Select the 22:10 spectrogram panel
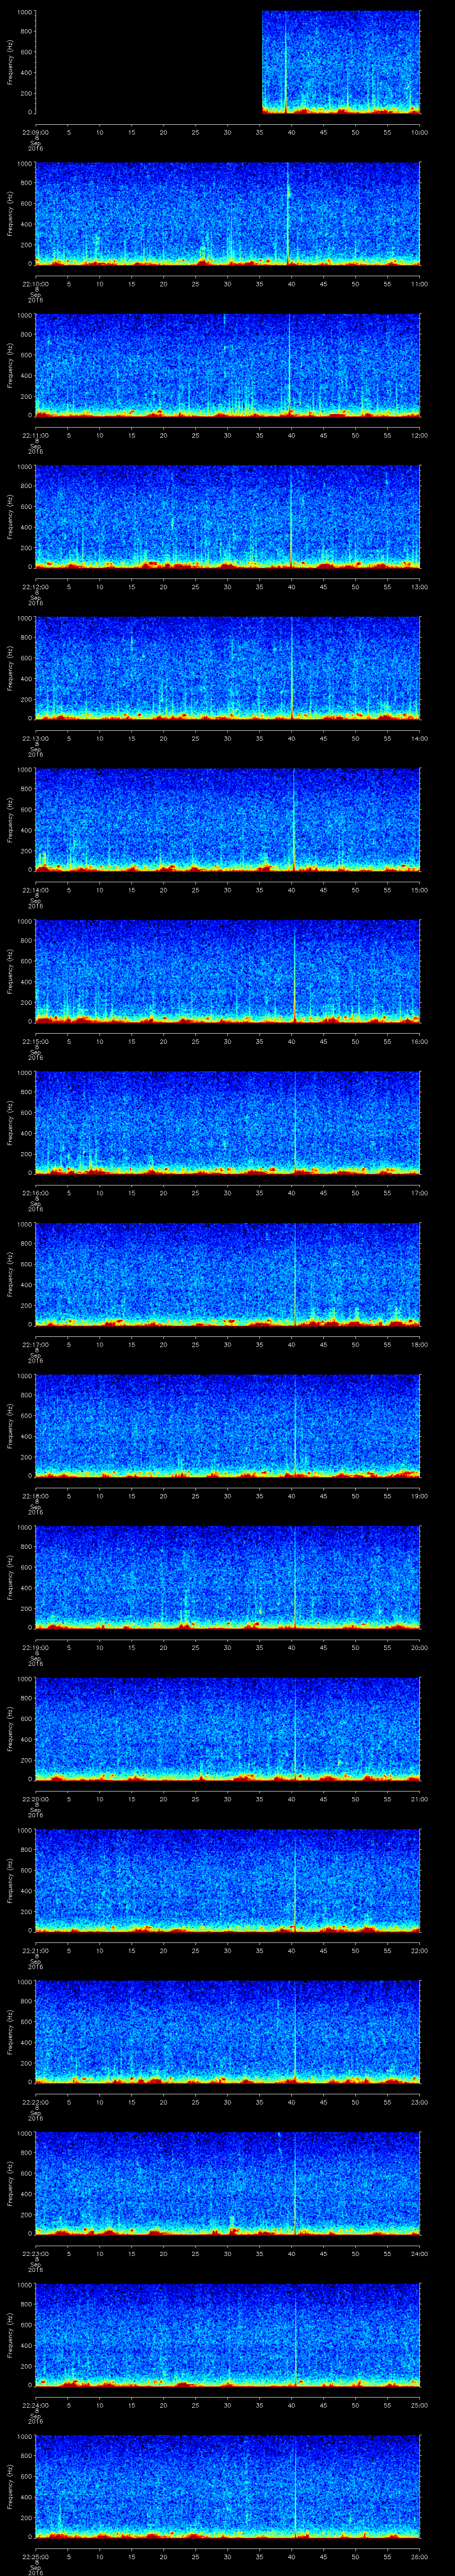 pos(227,213)
